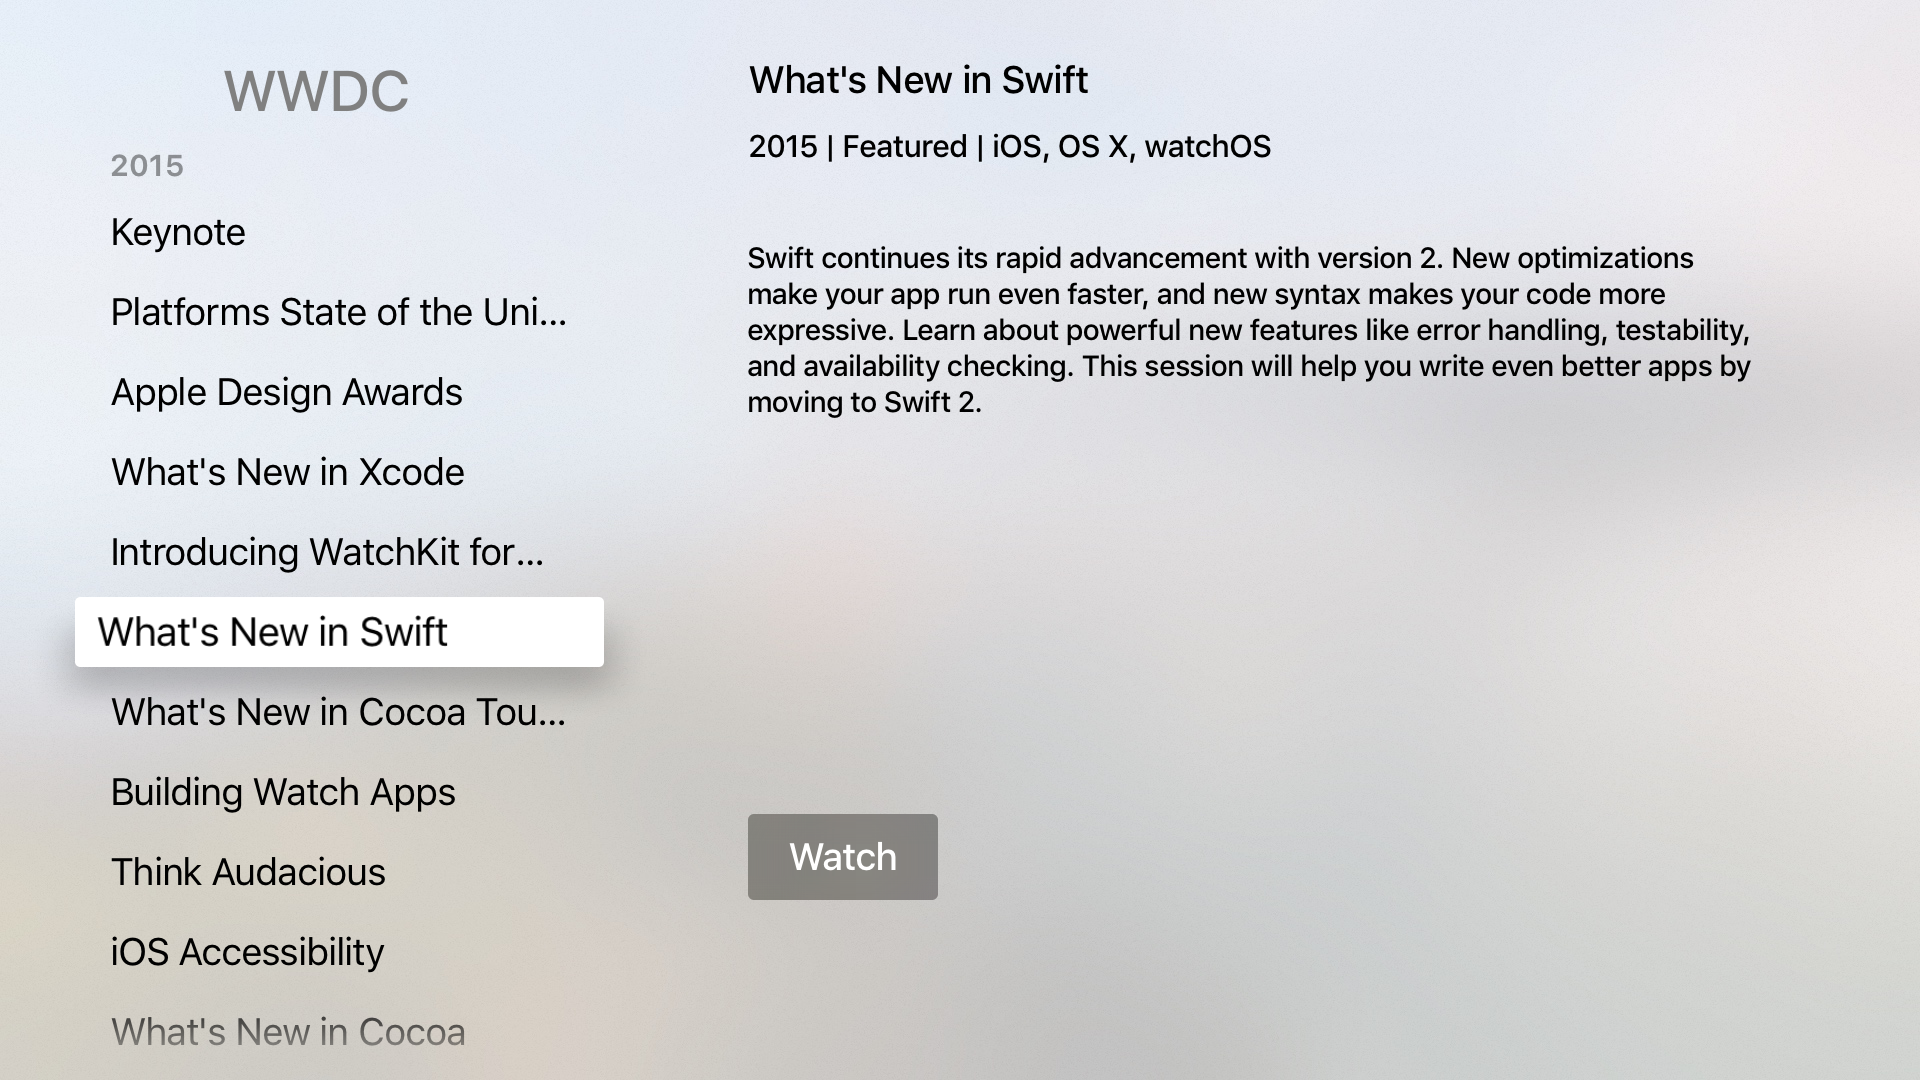Click the What's New in Swift detail title
The width and height of the screenshot is (1920, 1080).
(918, 80)
